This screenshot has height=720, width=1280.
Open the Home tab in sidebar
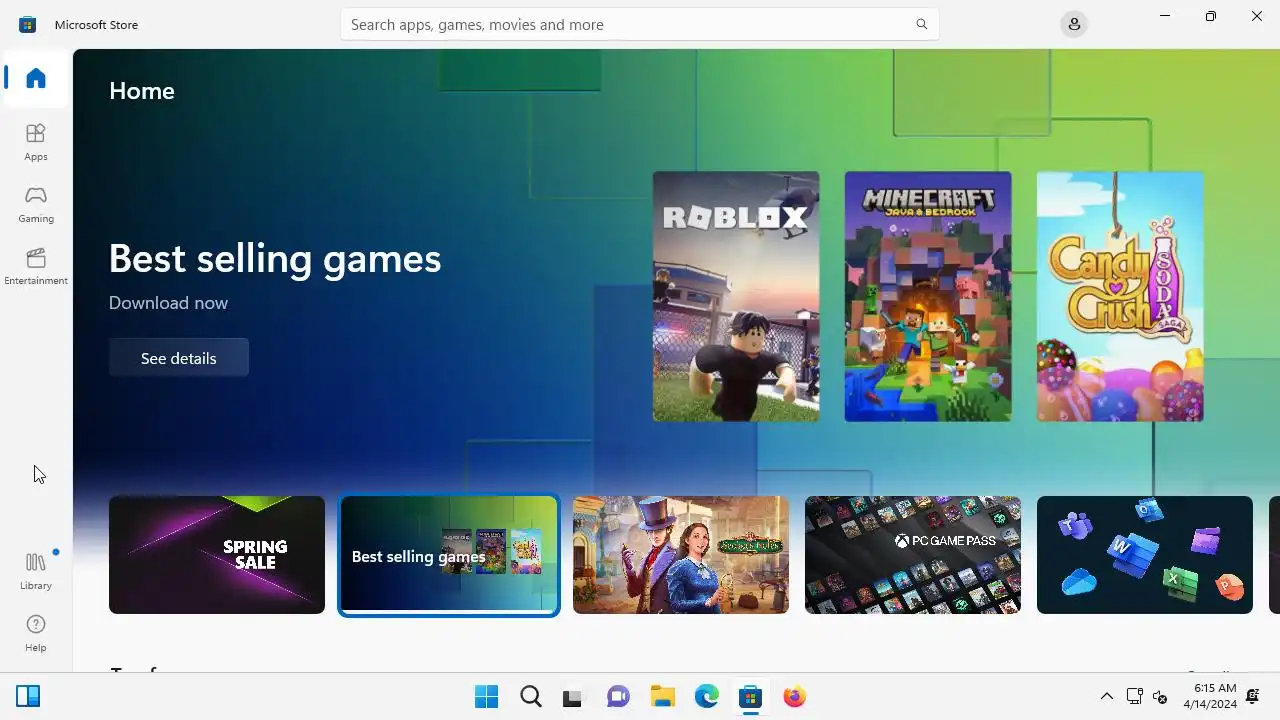(36, 78)
